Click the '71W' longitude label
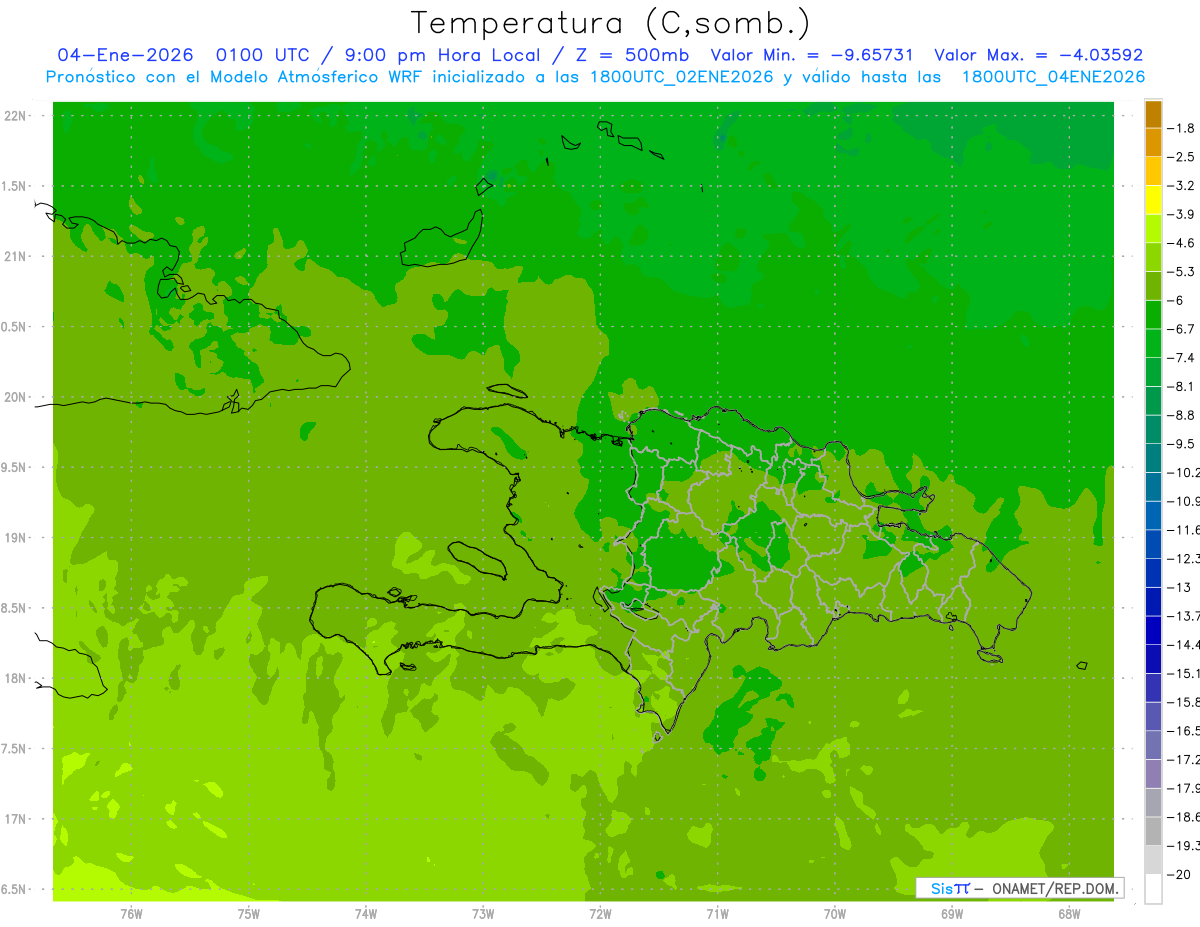The image size is (1200, 927). pyautogui.click(x=717, y=914)
